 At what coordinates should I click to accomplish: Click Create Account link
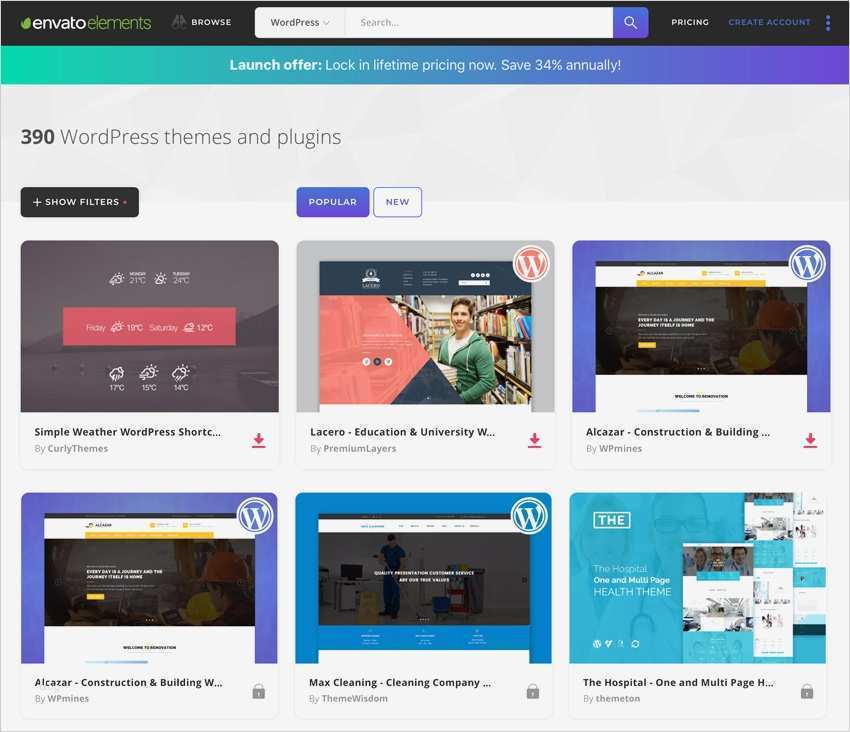769,22
